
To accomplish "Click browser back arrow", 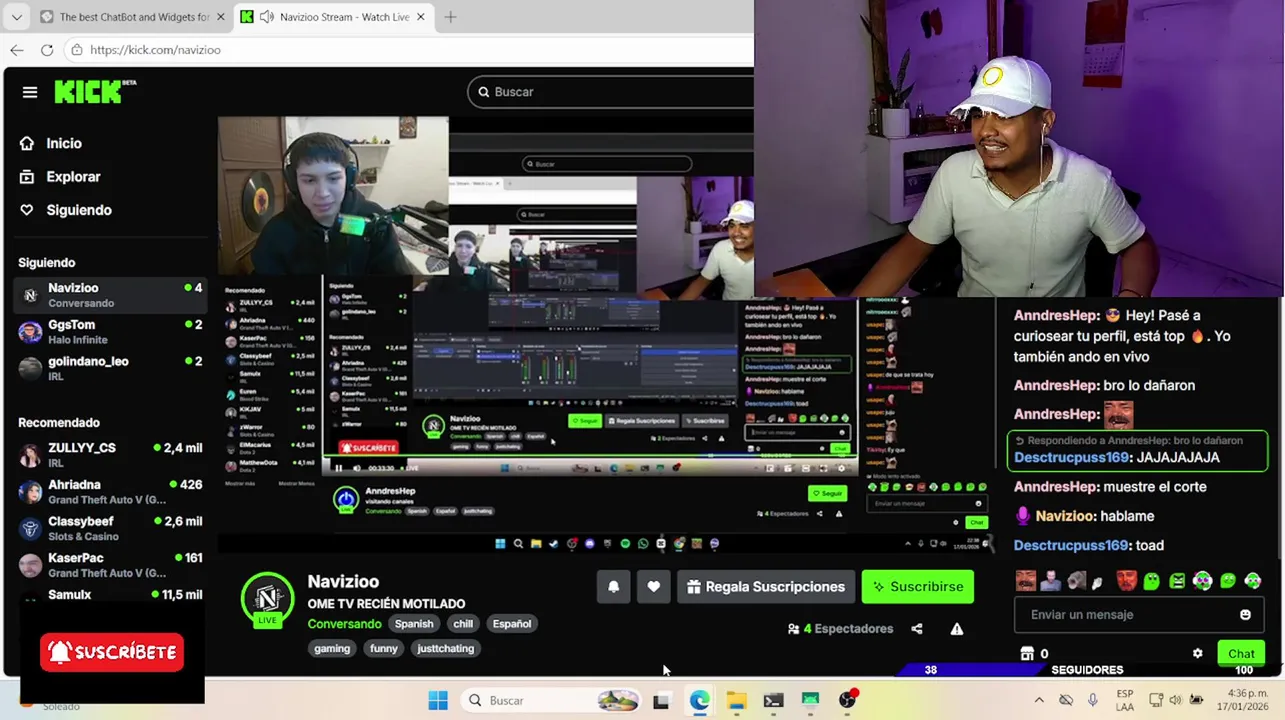I will [17, 50].
